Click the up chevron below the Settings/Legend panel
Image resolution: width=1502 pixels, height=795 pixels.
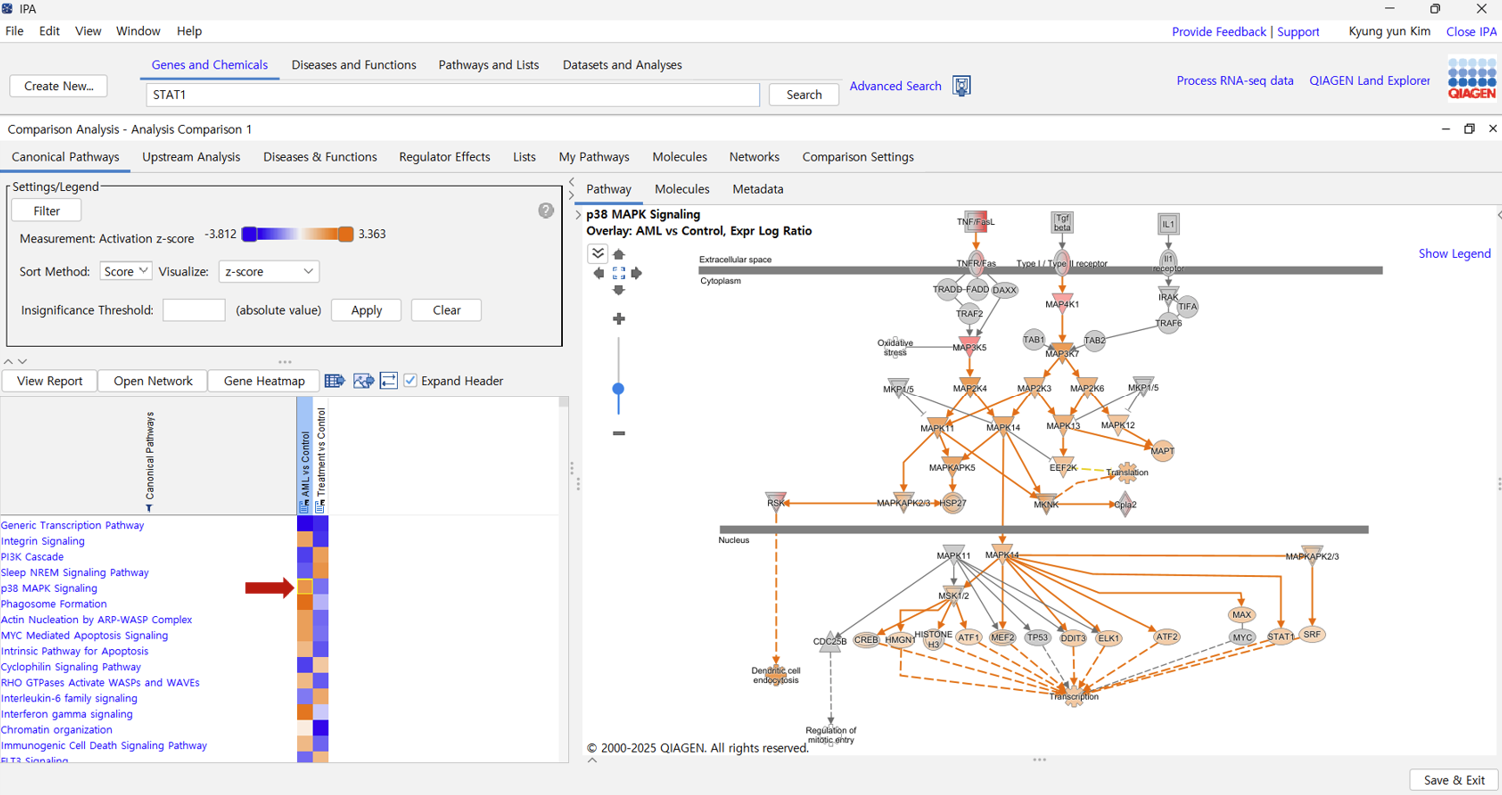pyautogui.click(x=8, y=361)
